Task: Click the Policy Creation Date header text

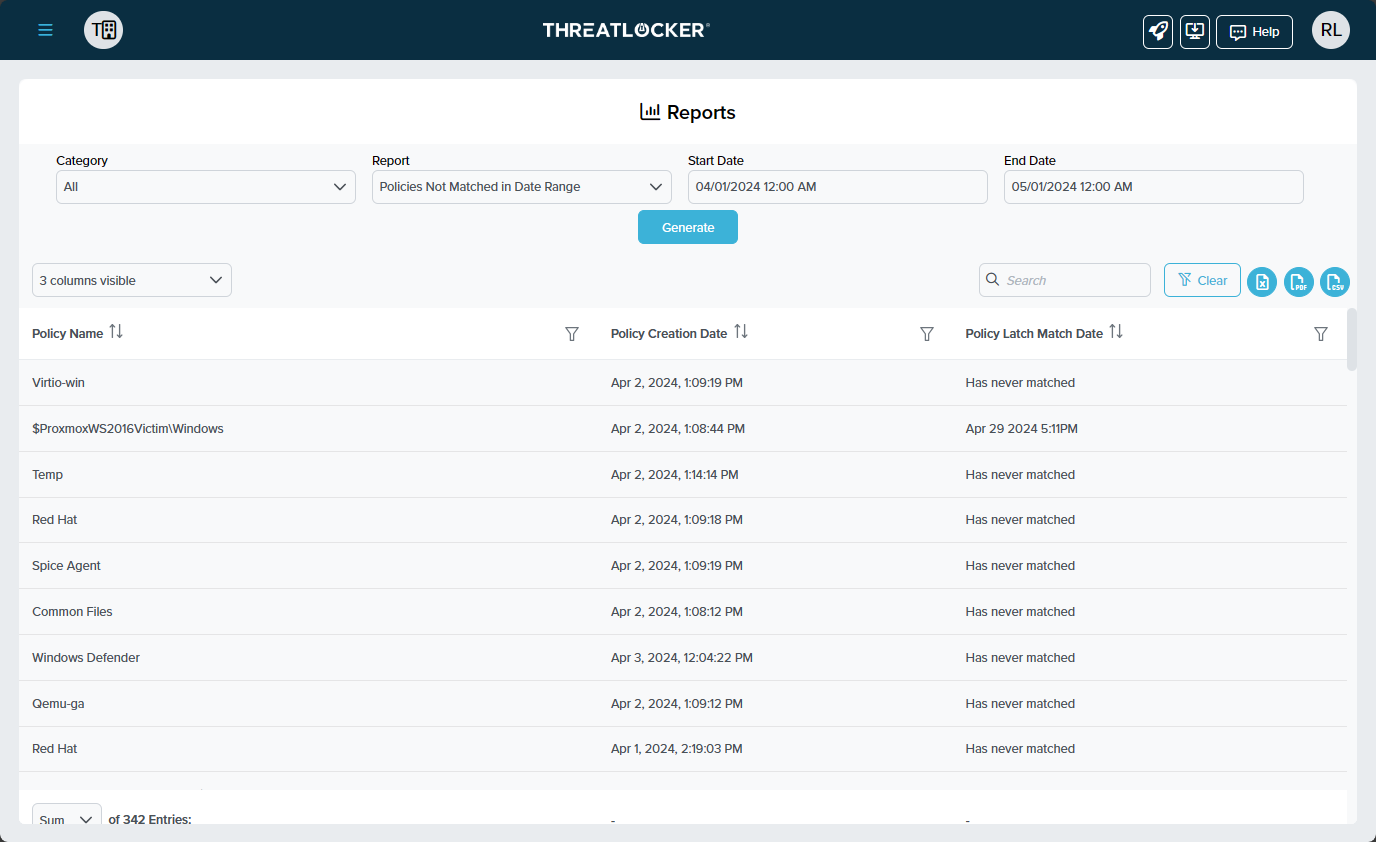Action: 669,334
